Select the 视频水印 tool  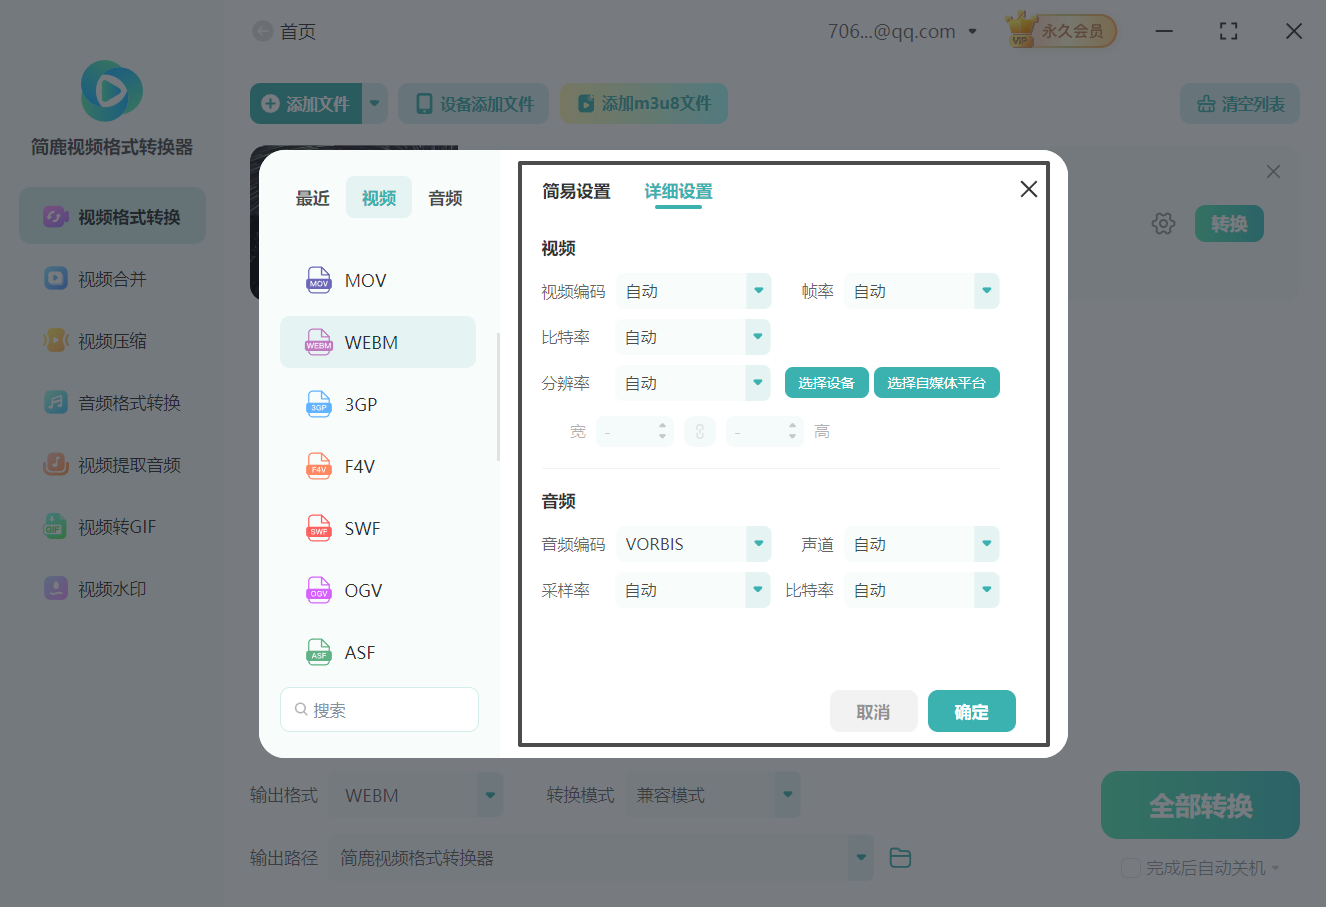pyautogui.click(x=111, y=588)
